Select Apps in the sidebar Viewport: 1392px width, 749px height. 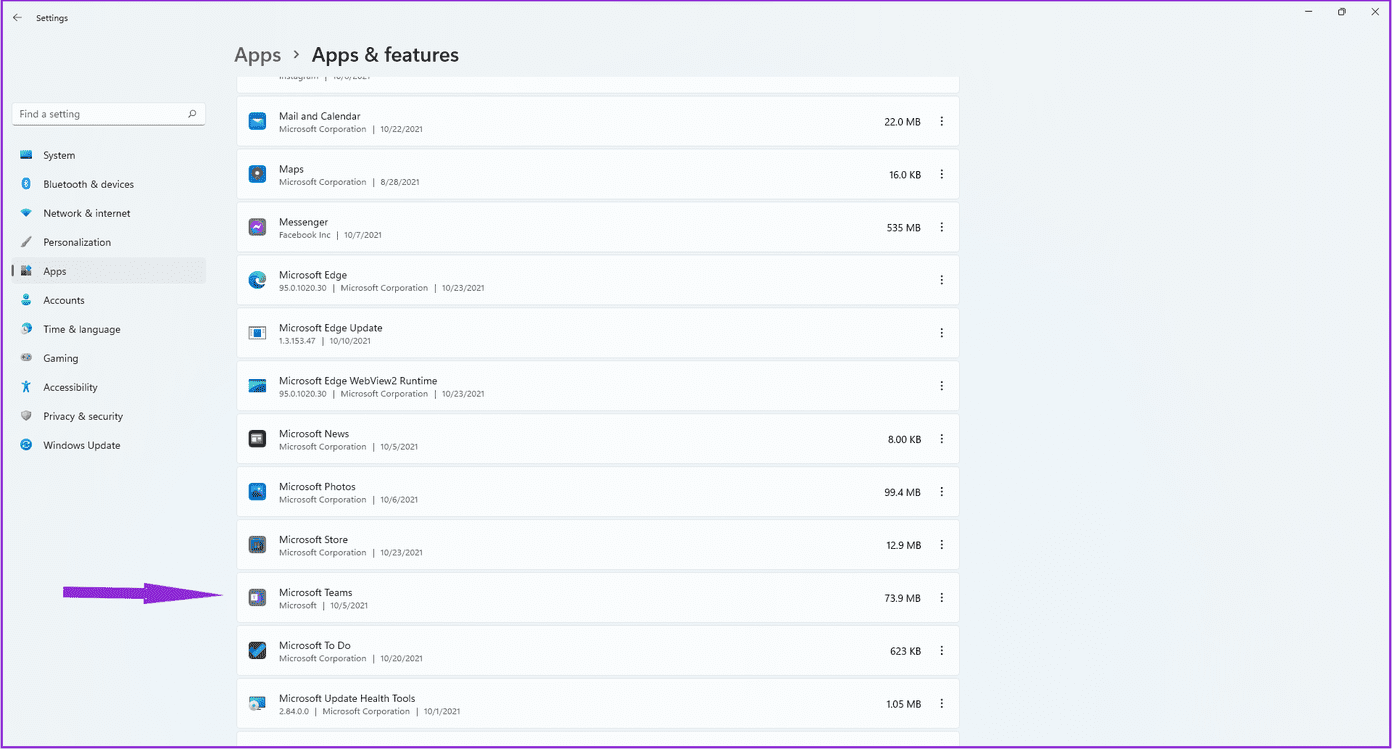108,271
